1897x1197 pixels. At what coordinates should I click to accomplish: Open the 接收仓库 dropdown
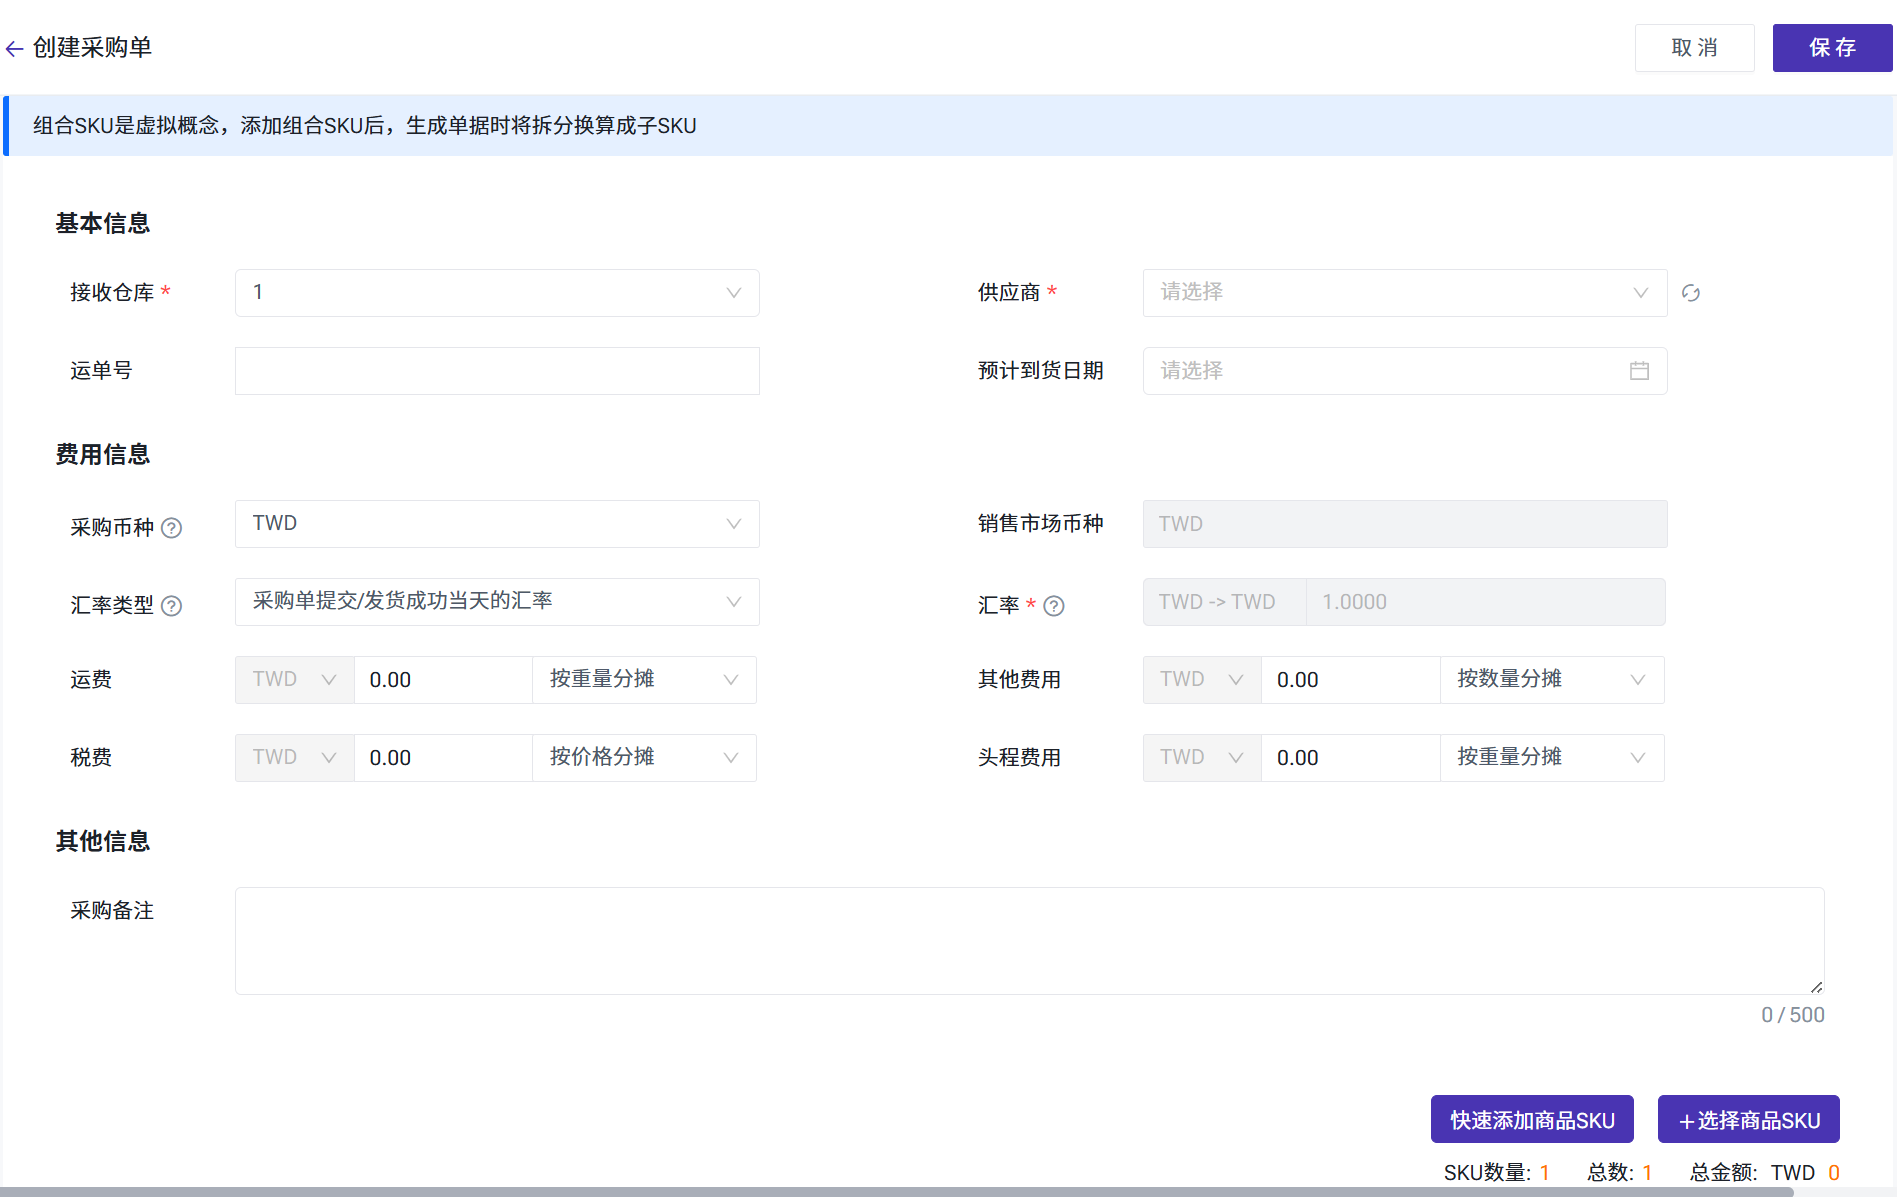point(497,293)
